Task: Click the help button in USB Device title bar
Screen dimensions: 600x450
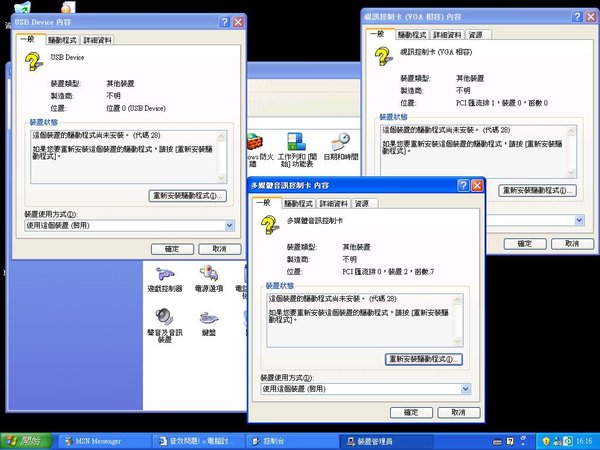Action: click(225, 22)
